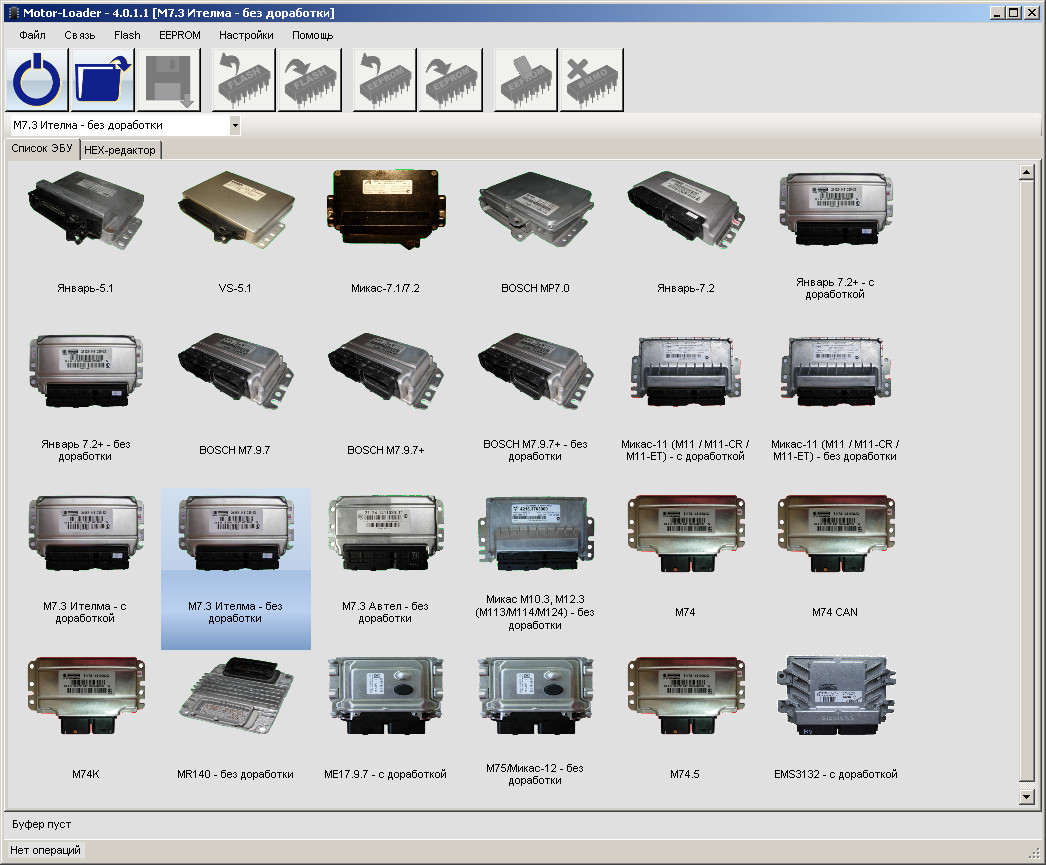Switch to the HEX-редактор tab

120,150
